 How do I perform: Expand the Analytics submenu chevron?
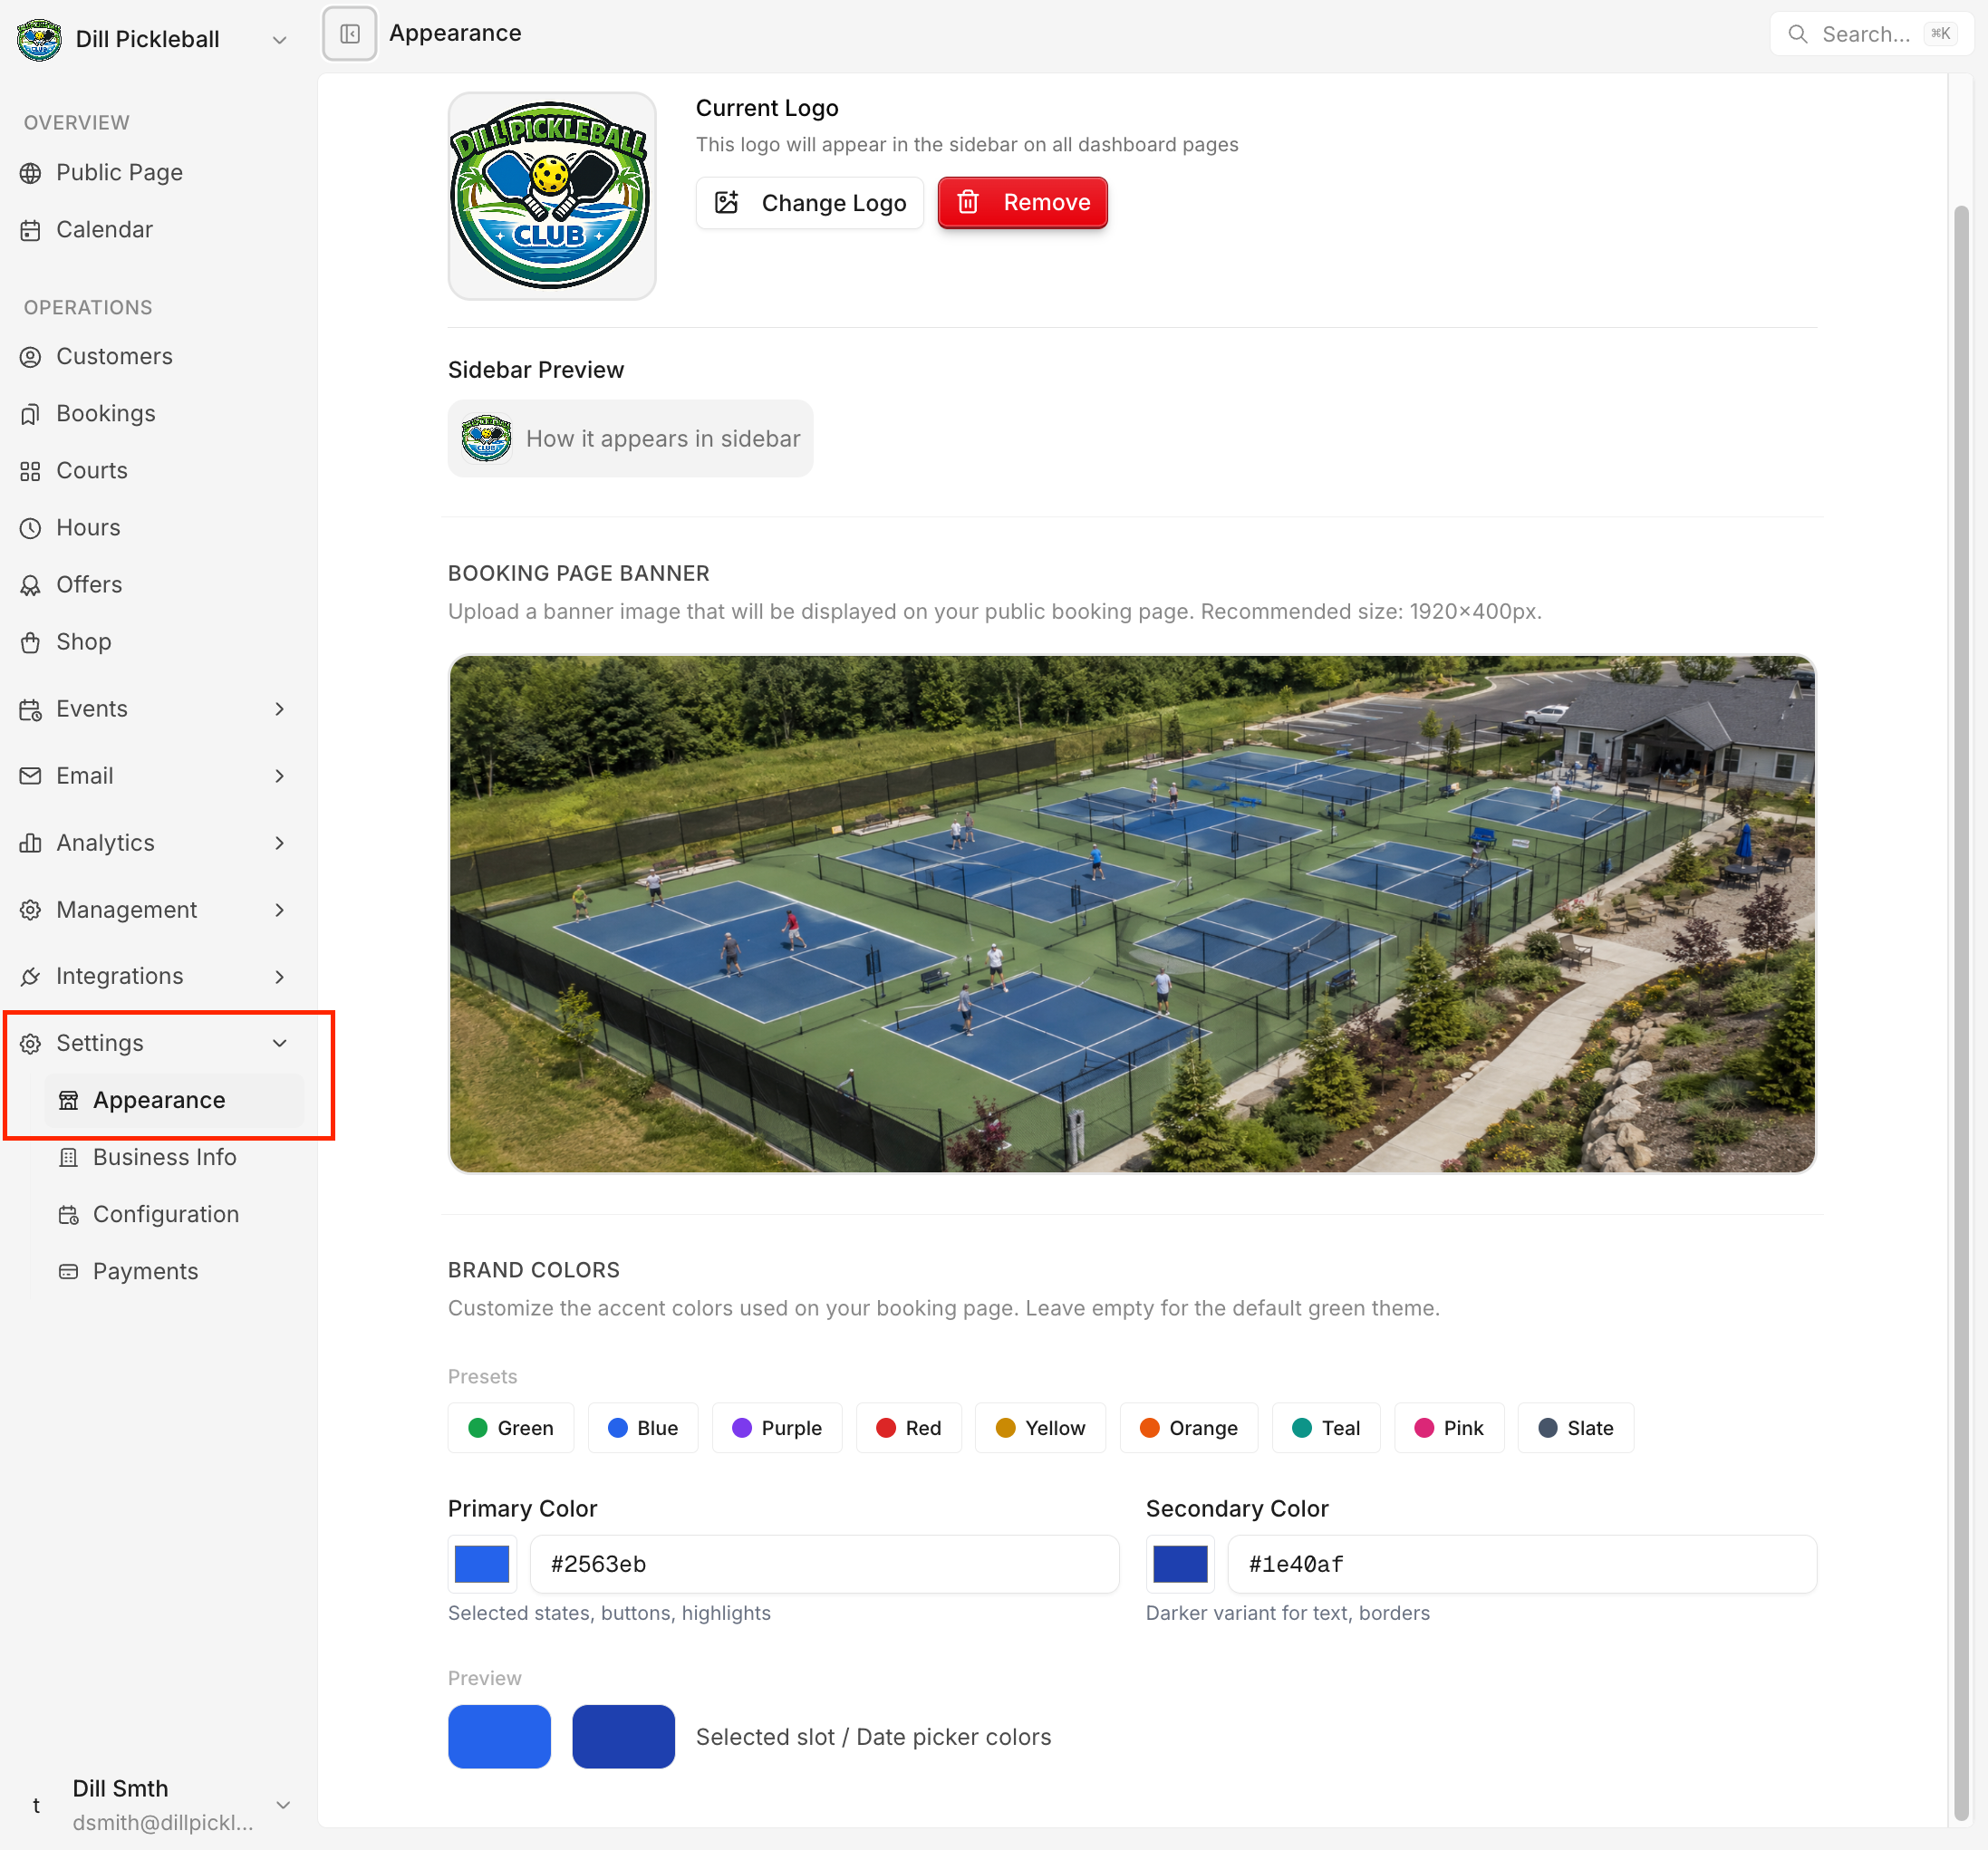[x=280, y=843]
